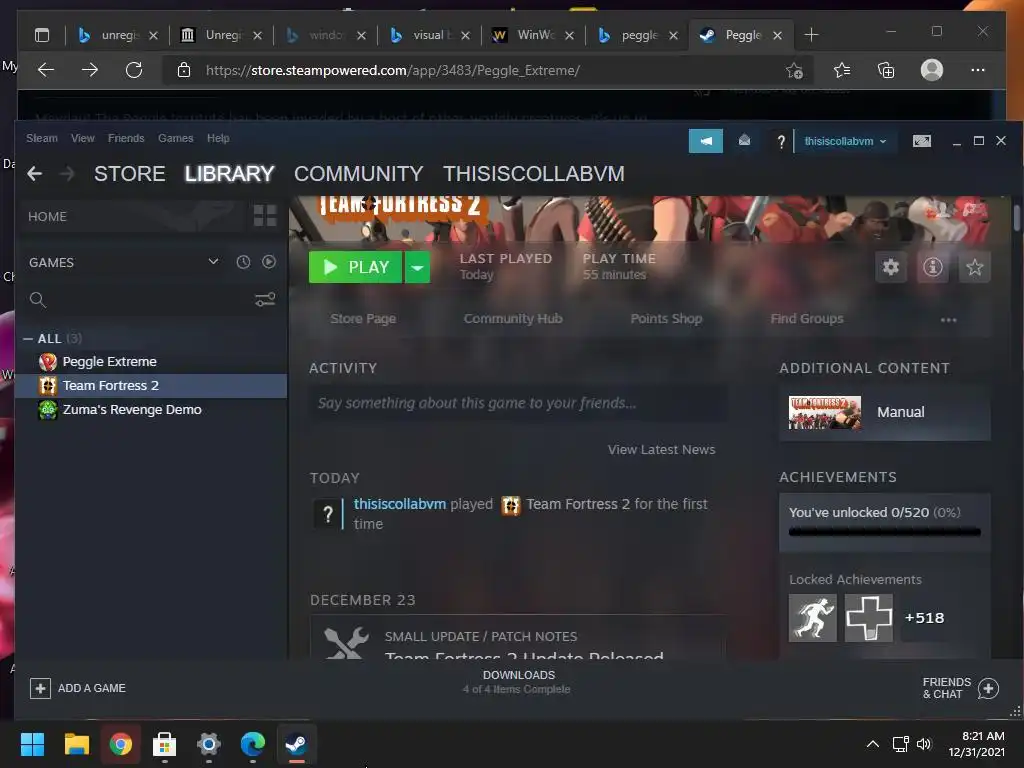Open Edge collections icon
This screenshot has width=1024, height=768.
point(886,70)
